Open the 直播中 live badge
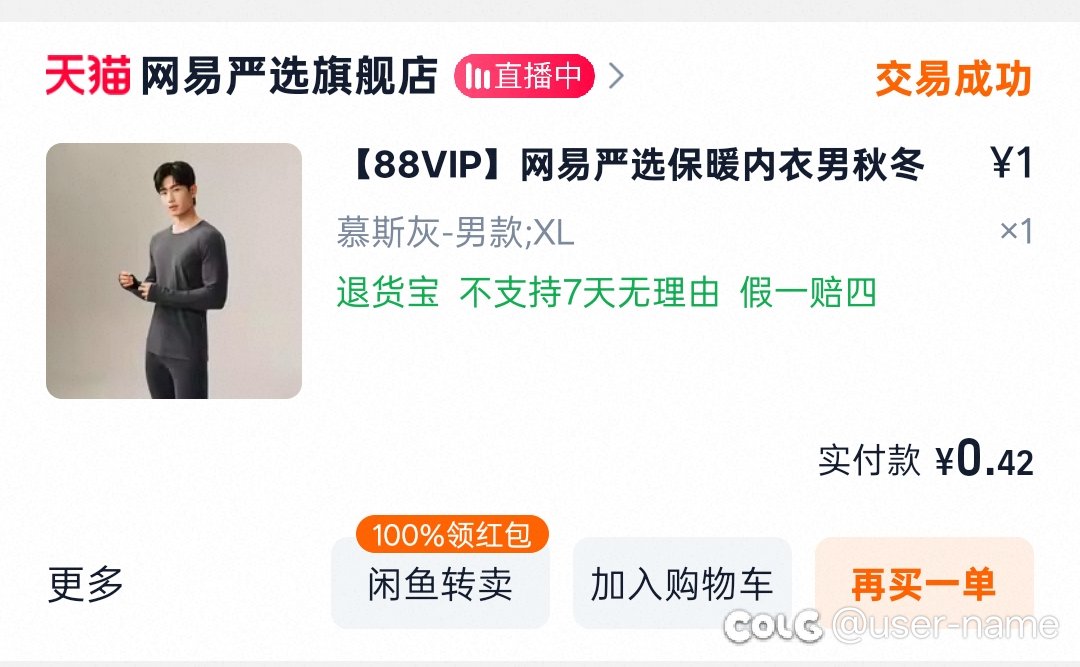Screen dimensions: 1080x667 (x=524, y=76)
